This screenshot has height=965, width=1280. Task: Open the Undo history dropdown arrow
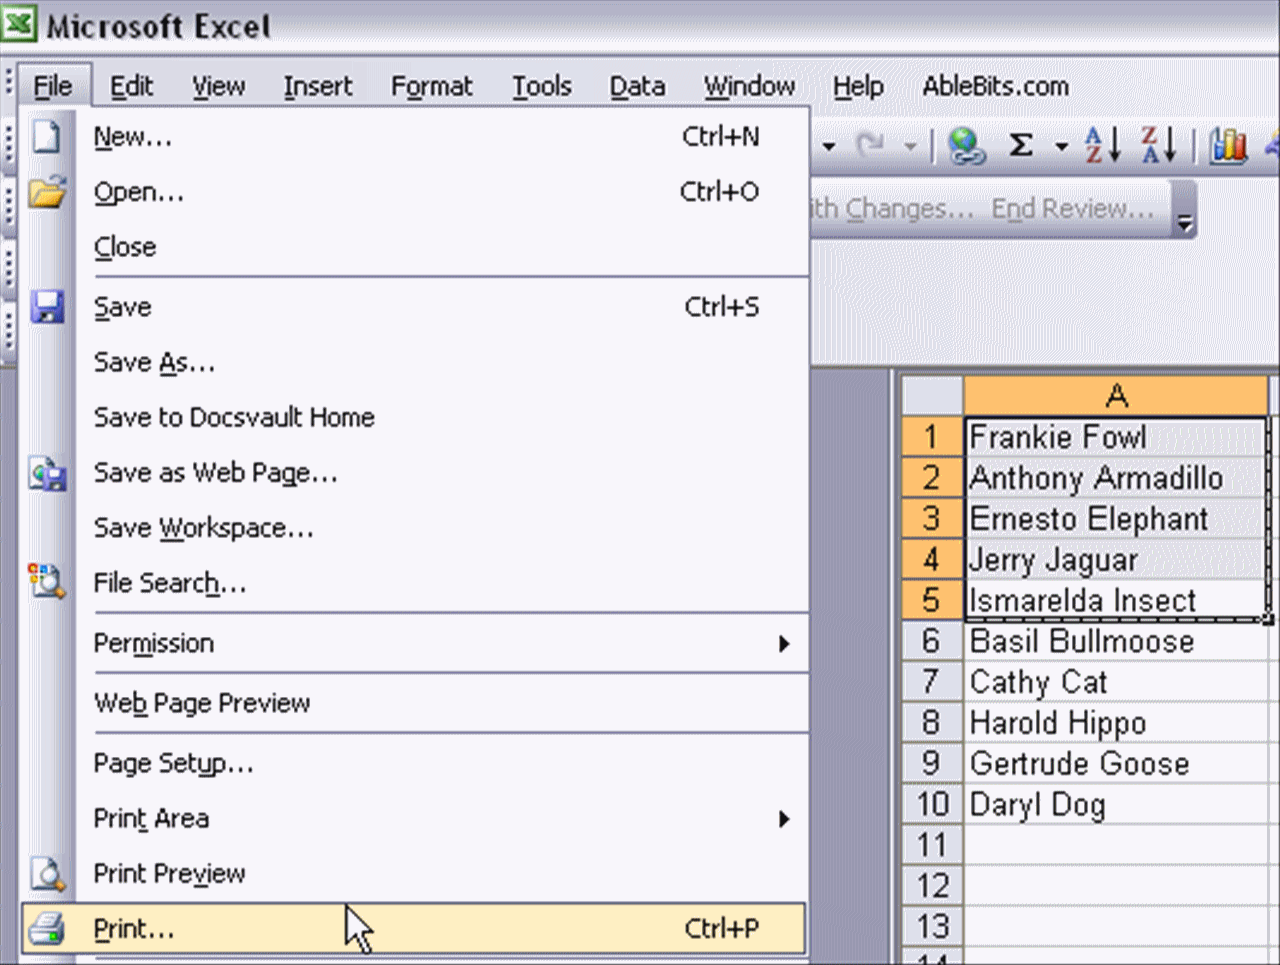pos(829,147)
